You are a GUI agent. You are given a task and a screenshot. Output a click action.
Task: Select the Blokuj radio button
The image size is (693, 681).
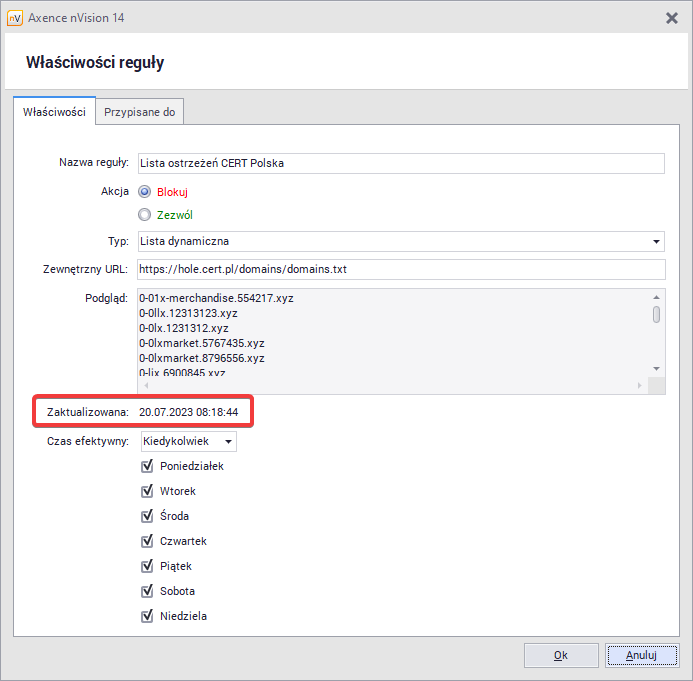coord(145,191)
